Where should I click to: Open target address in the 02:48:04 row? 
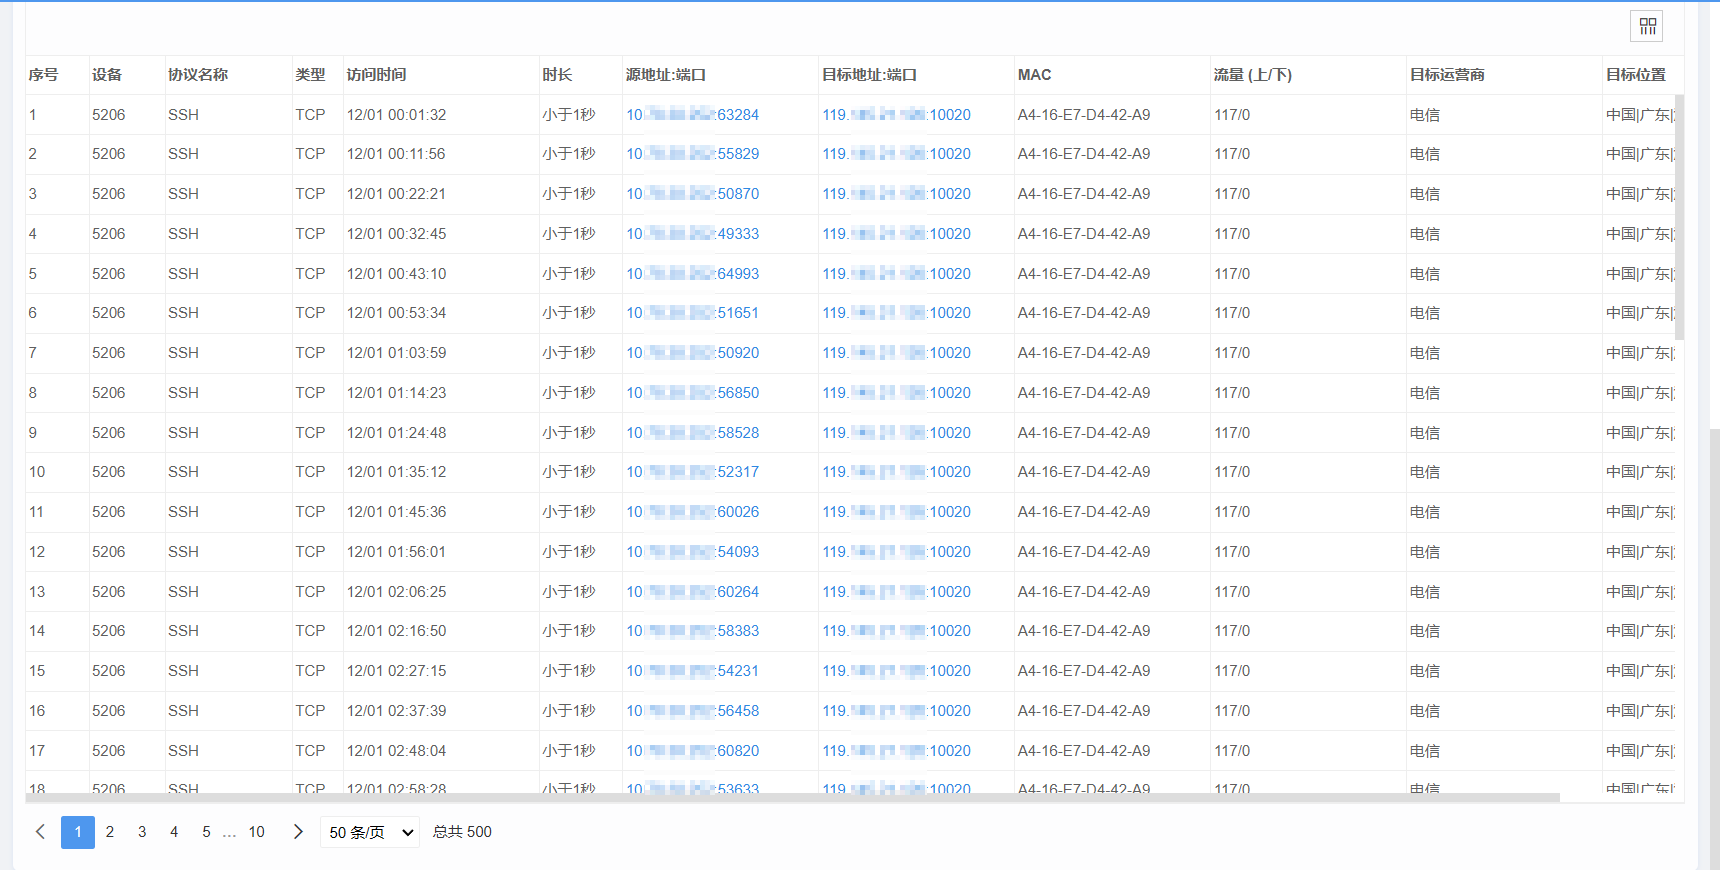tap(896, 751)
